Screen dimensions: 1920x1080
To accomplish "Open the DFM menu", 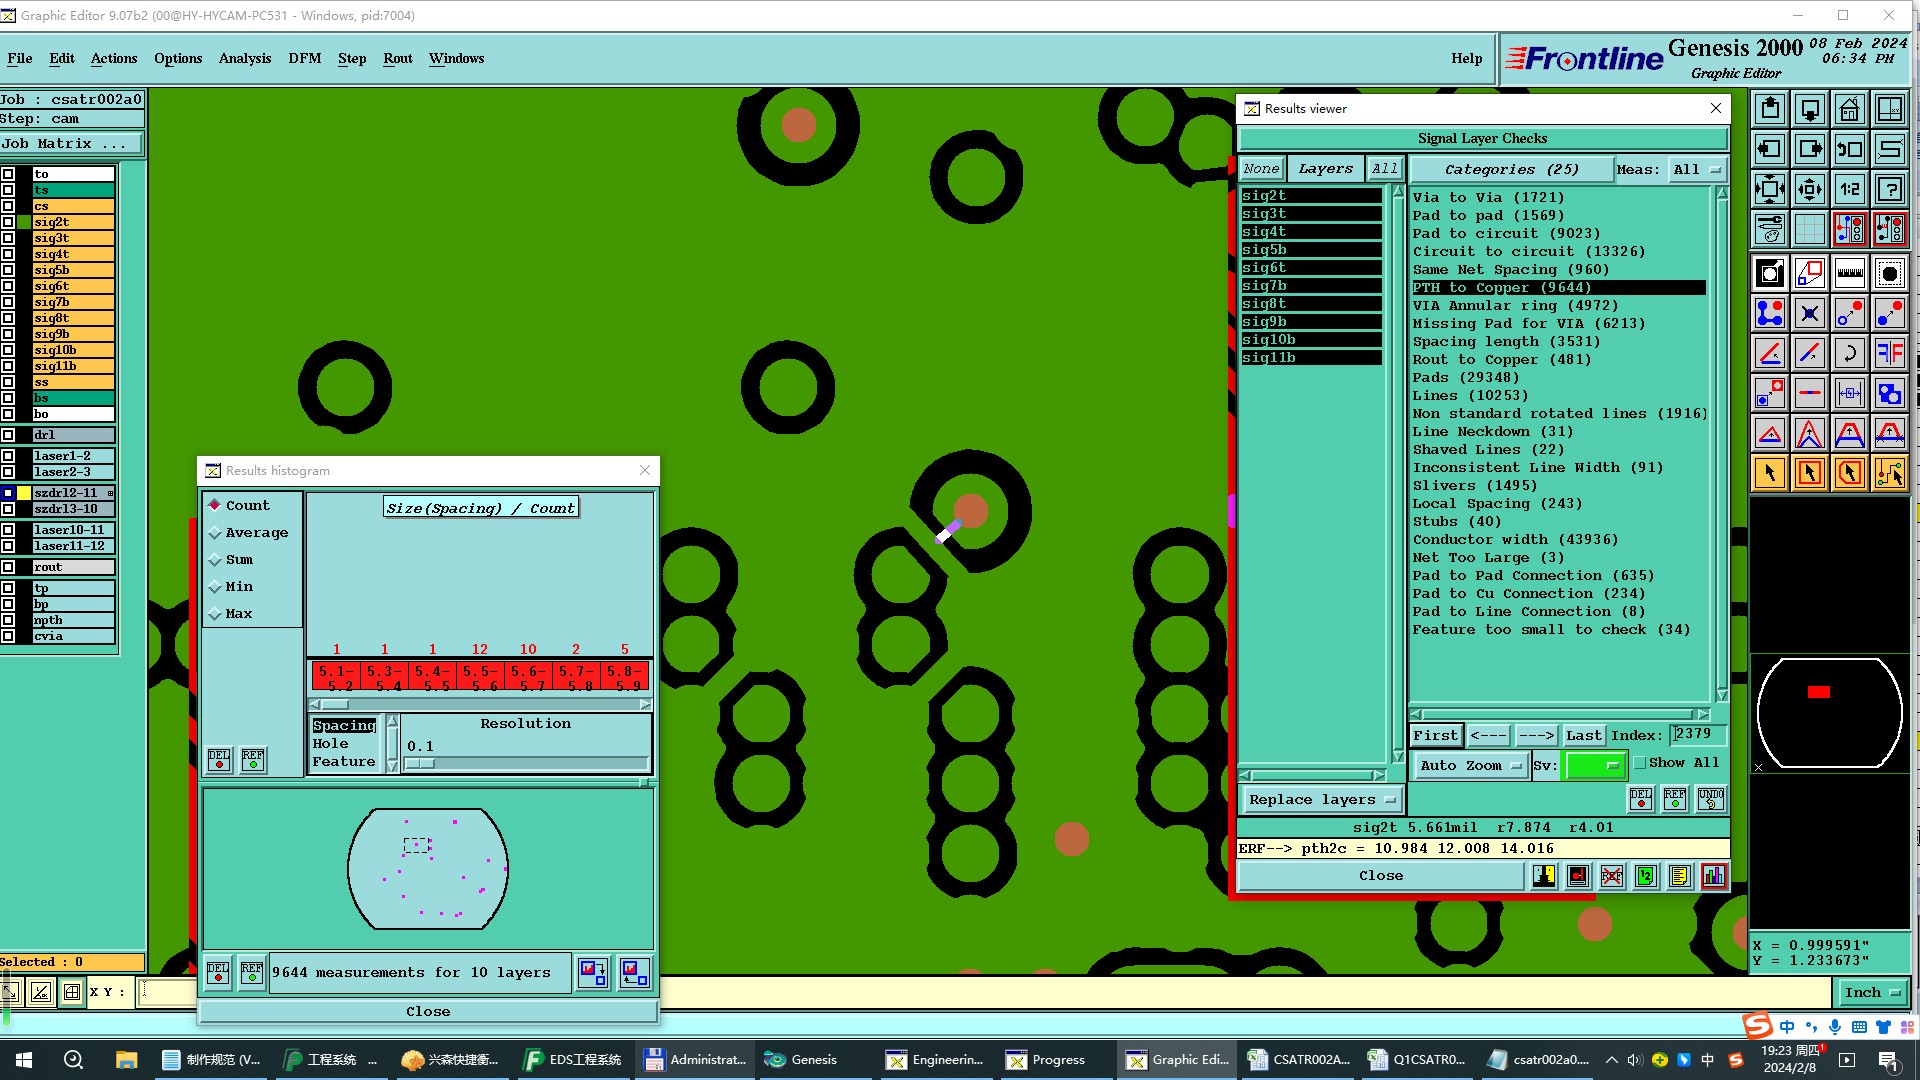I will tap(304, 58).
